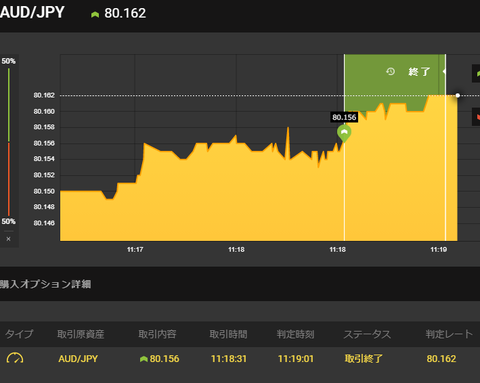The height and width of the screenshot is (383, 480).
Task: Click the 80.156 trade content cell
Action: click(x=164, y=359)
